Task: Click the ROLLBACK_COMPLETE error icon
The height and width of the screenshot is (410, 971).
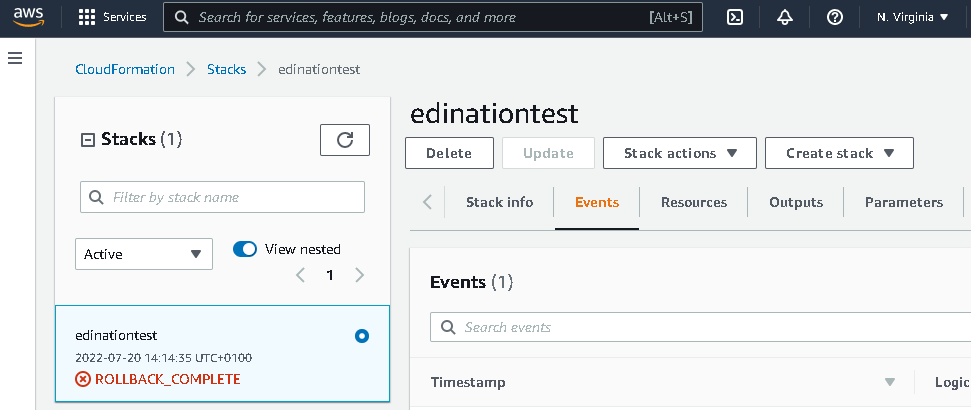Action: coord(82,379)
